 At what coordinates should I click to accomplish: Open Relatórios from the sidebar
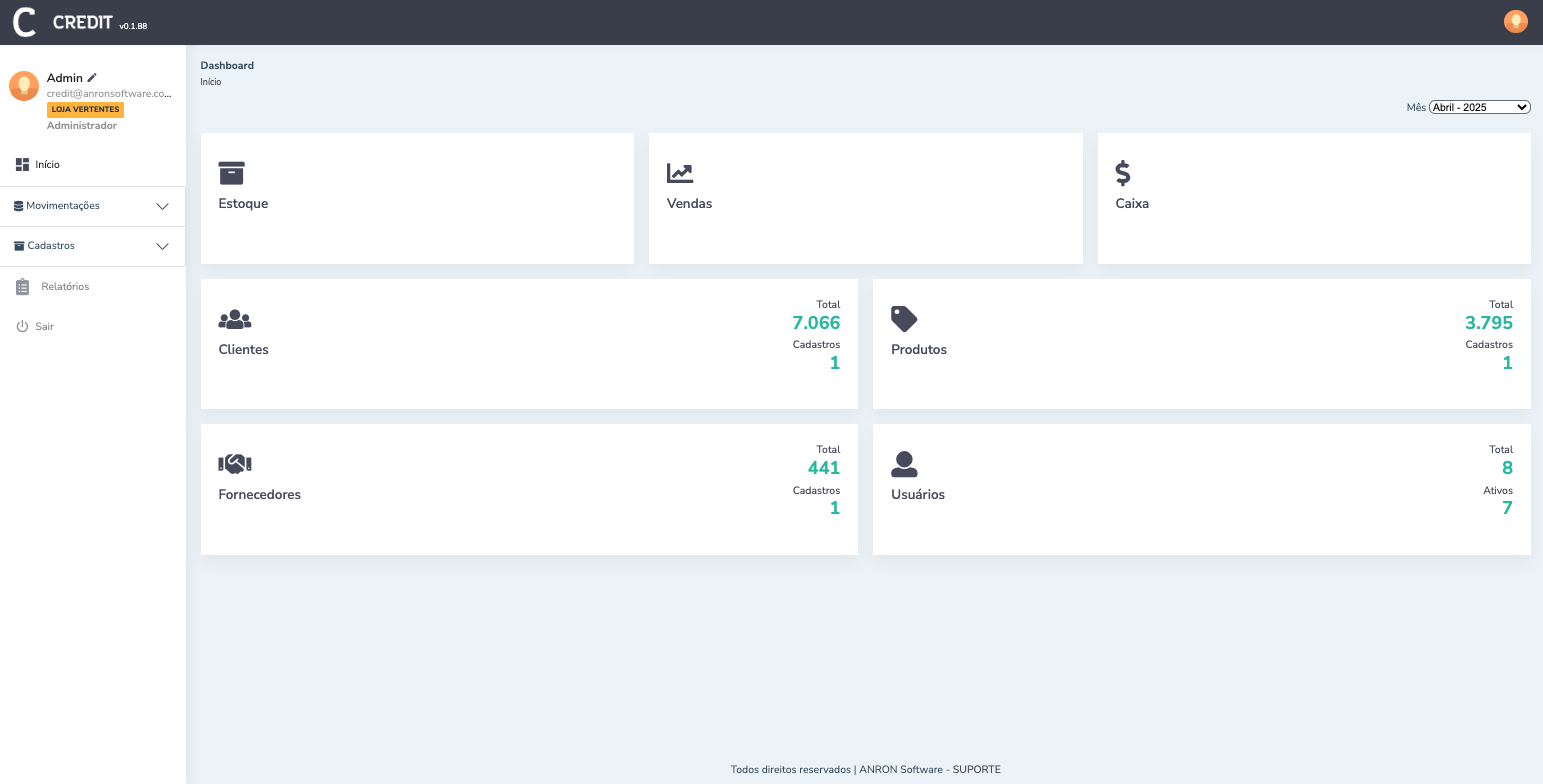point(65,287)
